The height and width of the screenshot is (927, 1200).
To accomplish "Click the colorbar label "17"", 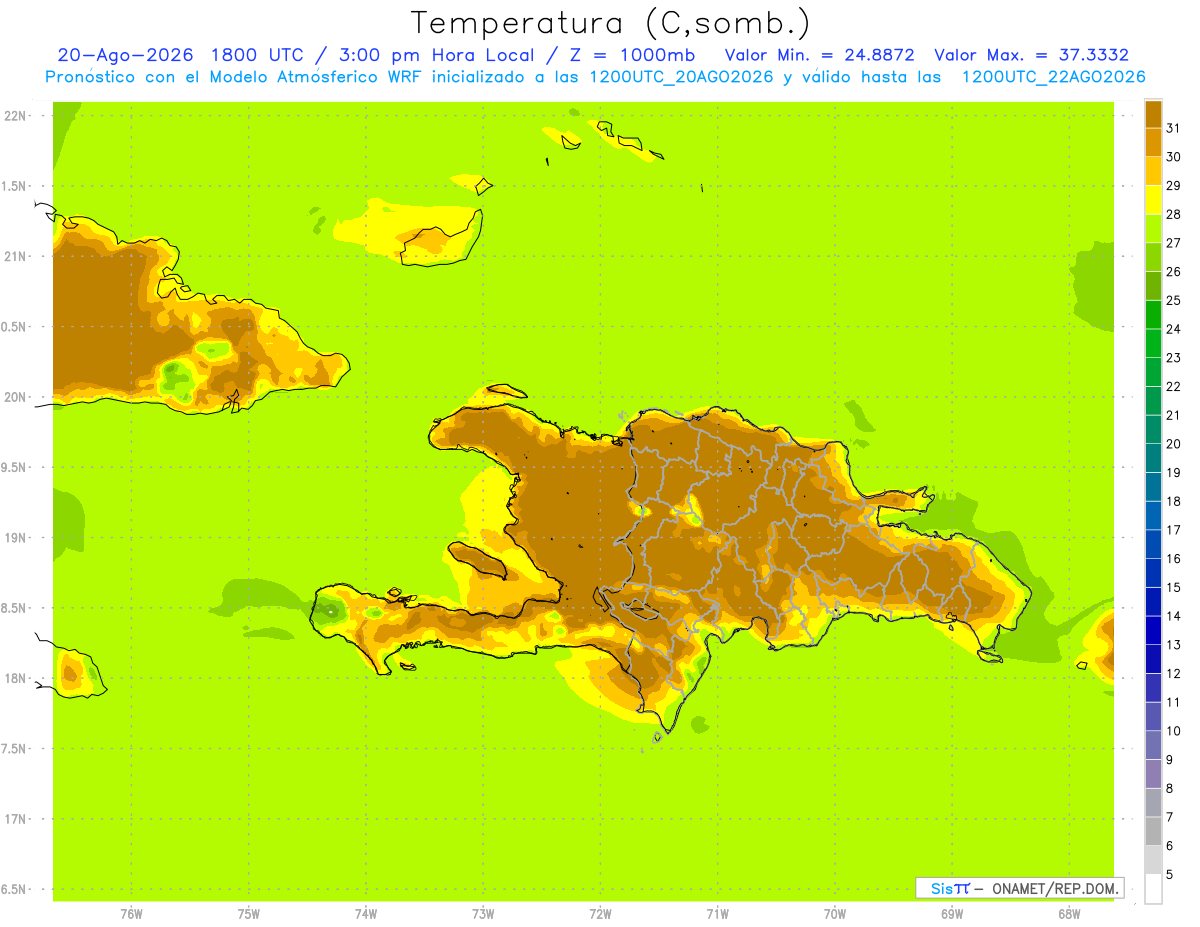I will click(1174, 530).
